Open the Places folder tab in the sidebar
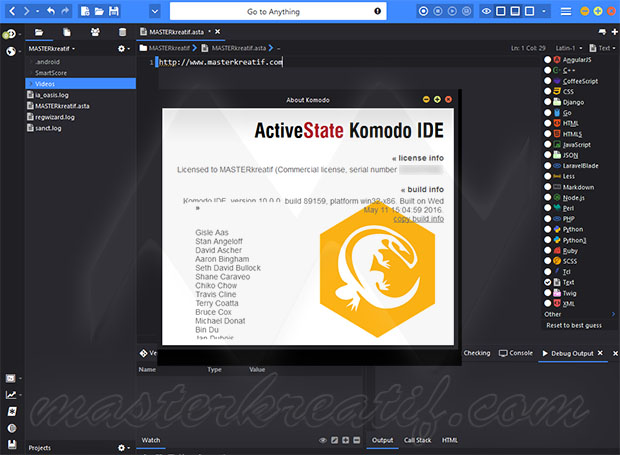This screenshot has height=455, width=620. click(39, 32)
